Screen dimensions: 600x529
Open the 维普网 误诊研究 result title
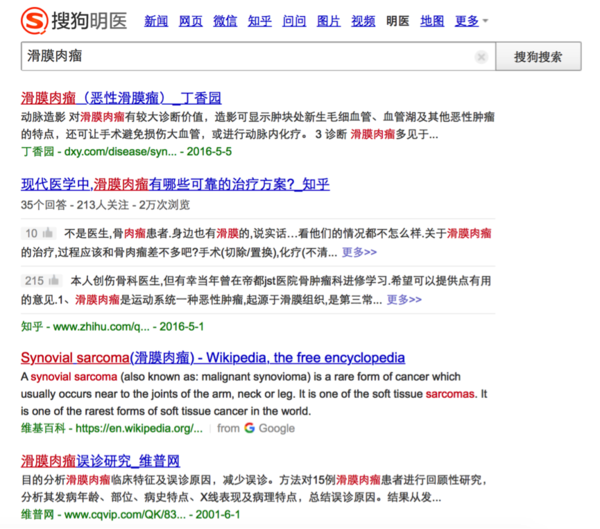(x=100, y=460)
